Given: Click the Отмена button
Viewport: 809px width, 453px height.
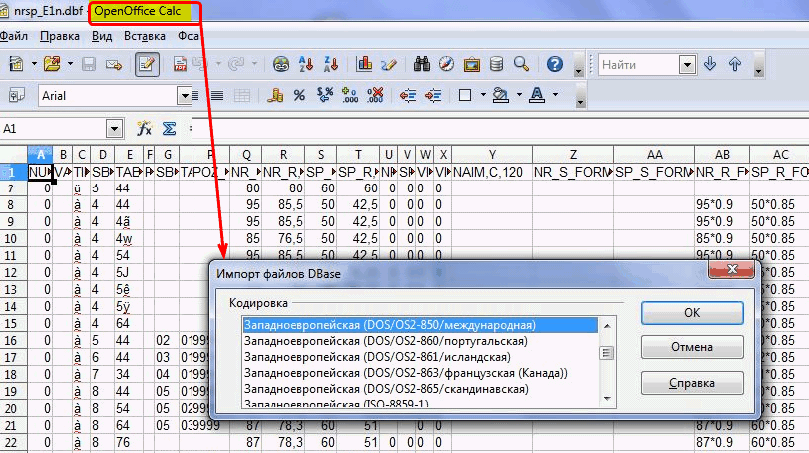Looking at the screenshot, I should (692, 347).
